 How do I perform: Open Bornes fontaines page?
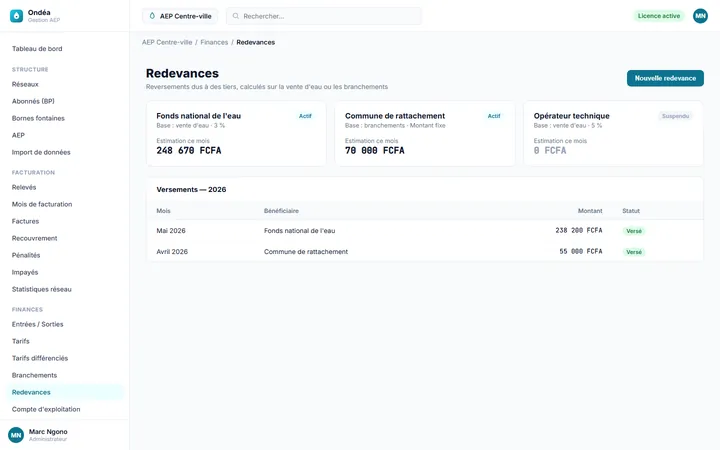(x=38, y=118)
